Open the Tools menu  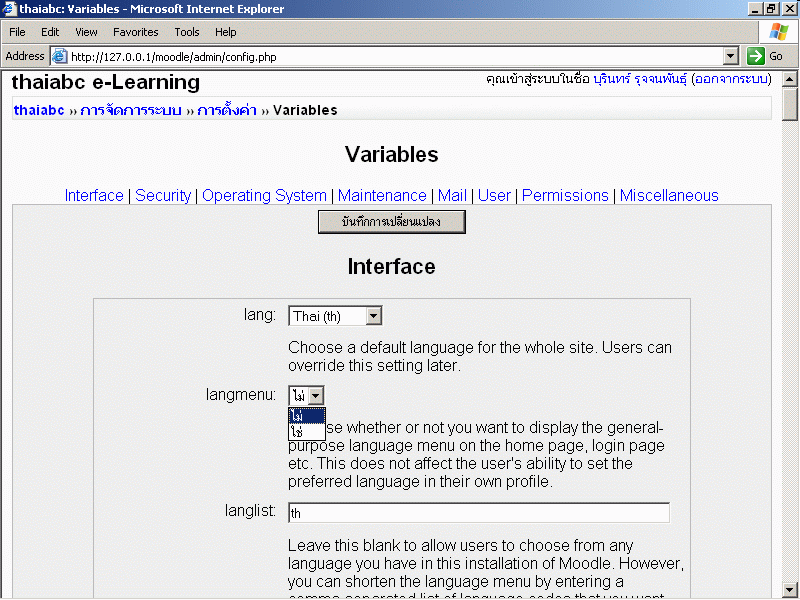click(x=186, y=32)
